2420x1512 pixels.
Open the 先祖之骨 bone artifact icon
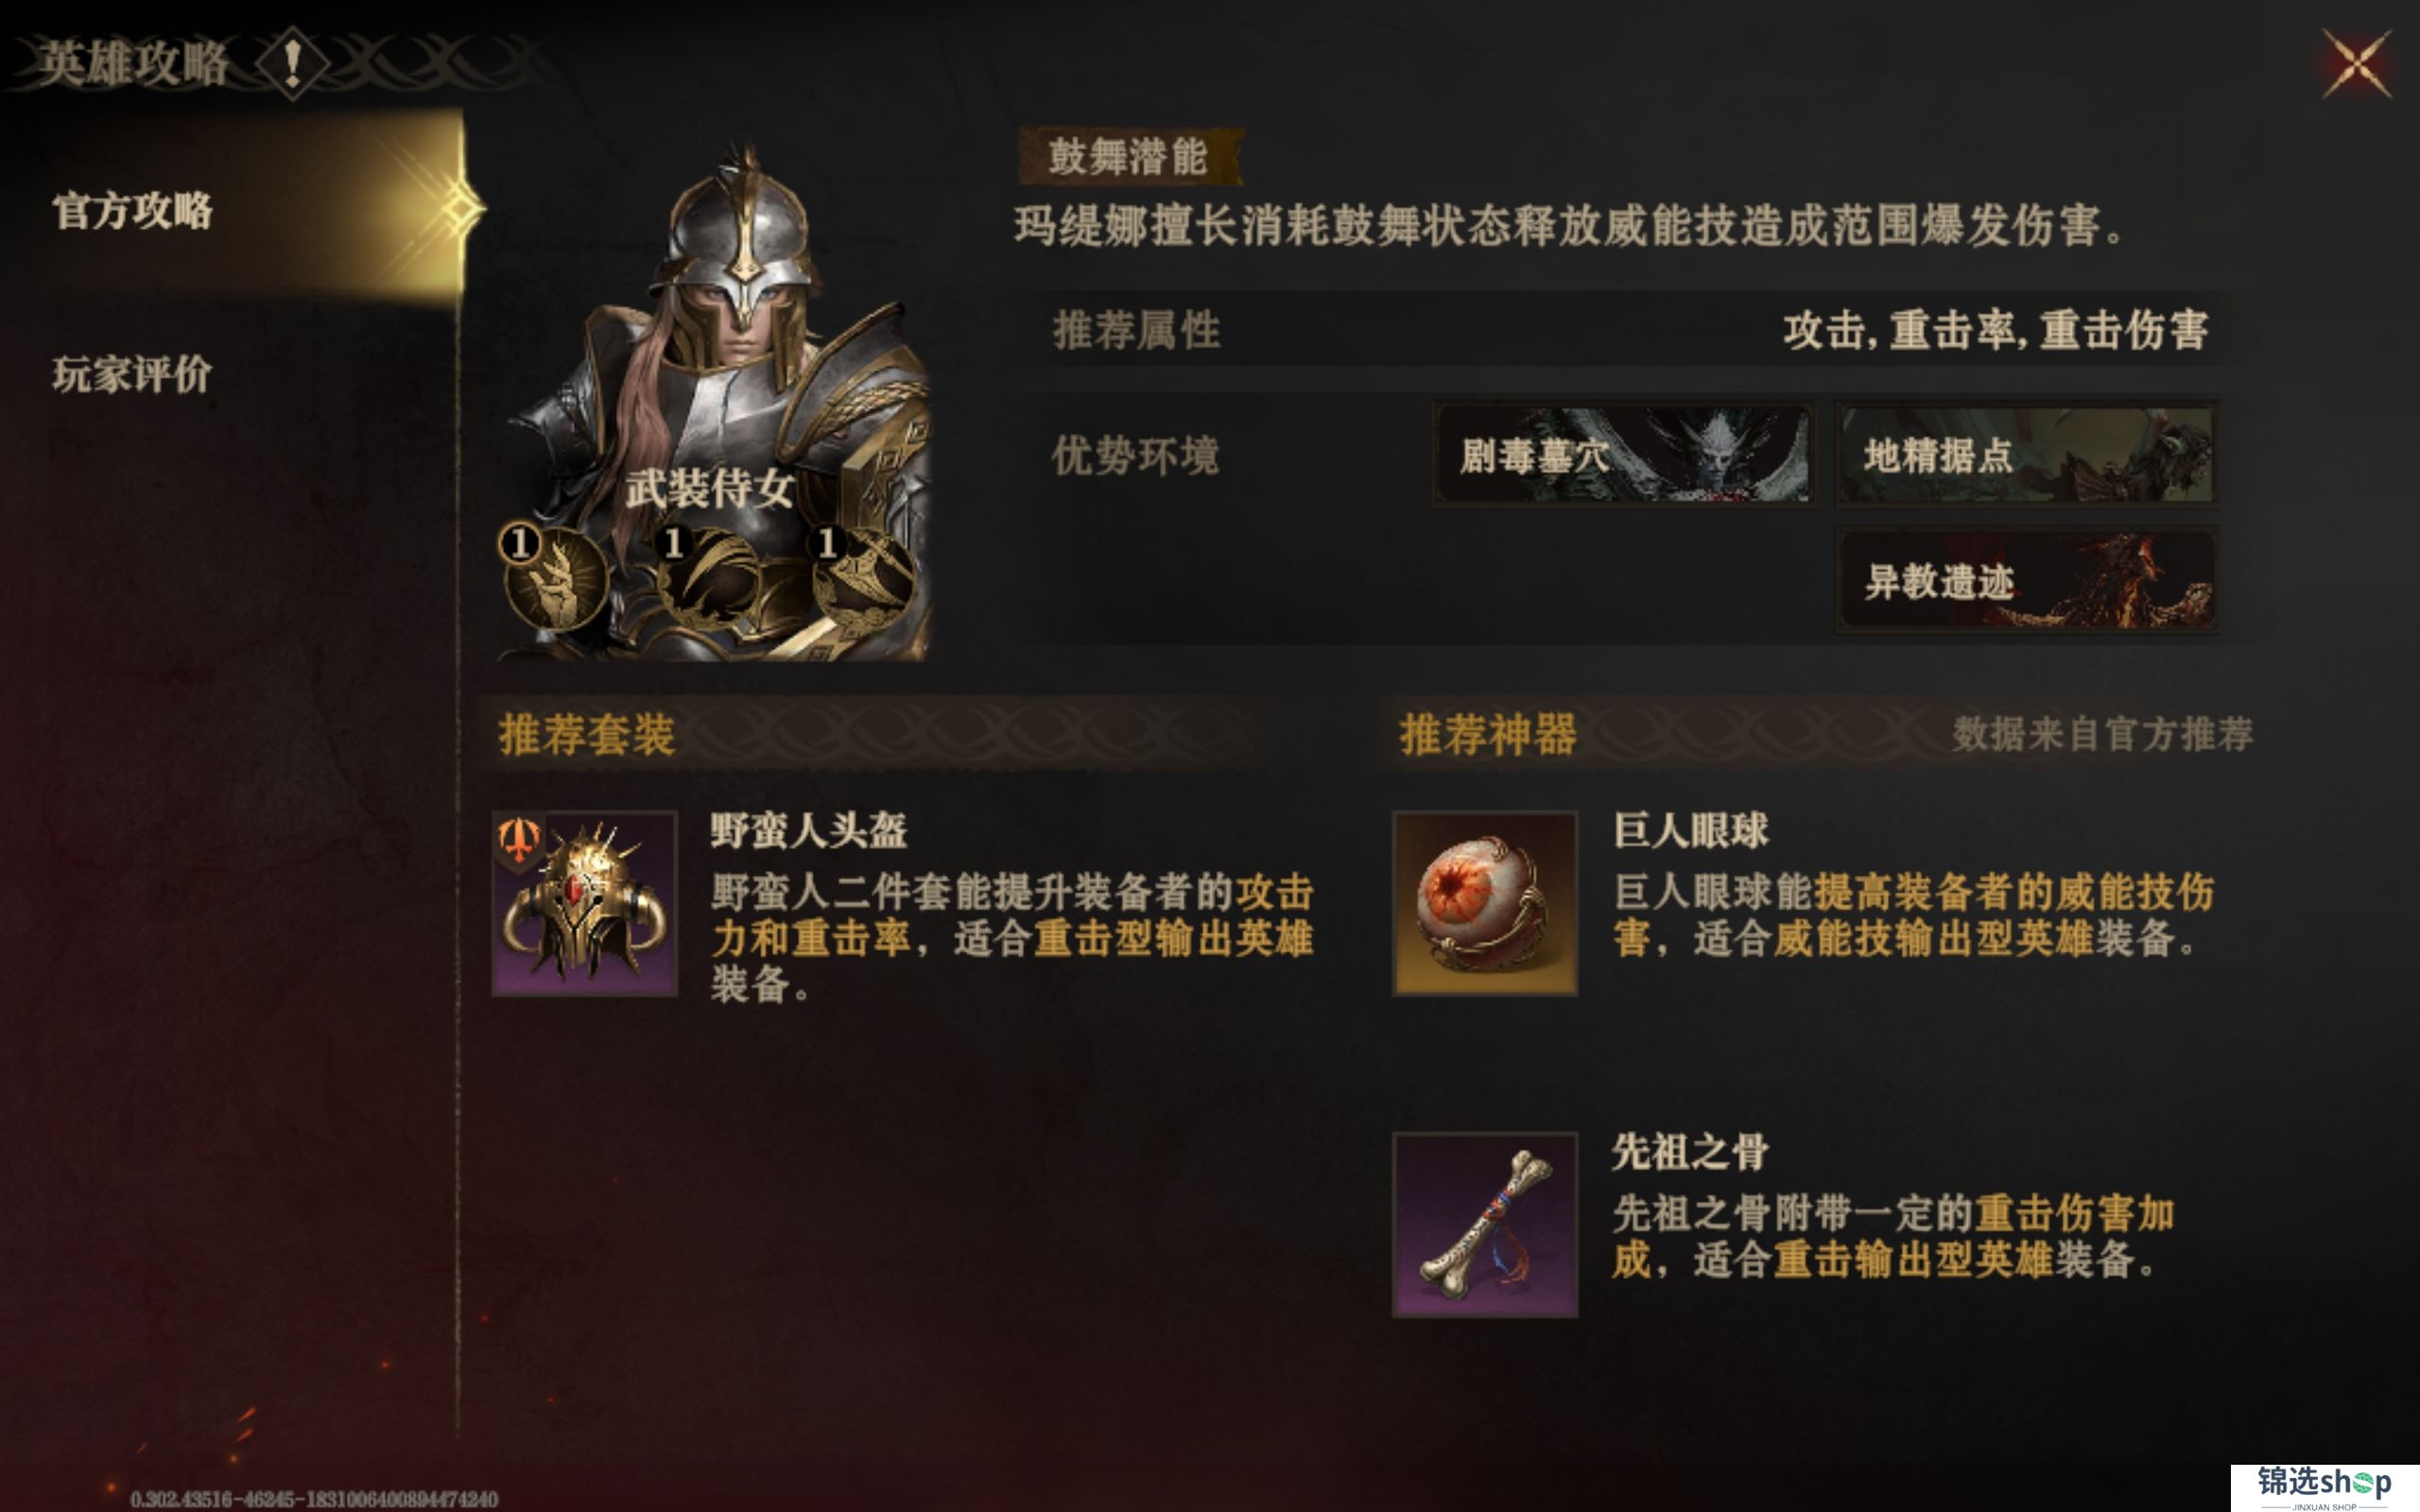[x=1485, y=1225]
